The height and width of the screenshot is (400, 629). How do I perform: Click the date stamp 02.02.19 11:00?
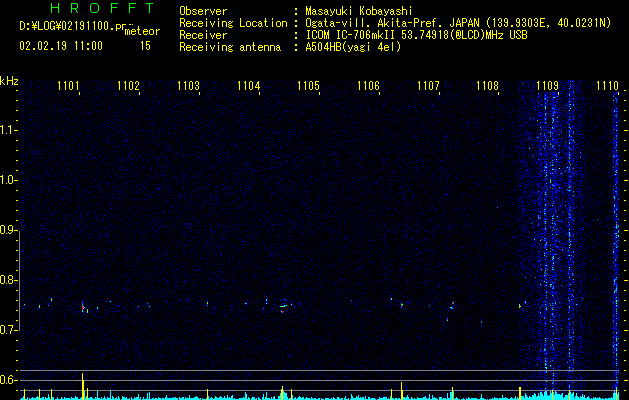click(x=61, y=46)
